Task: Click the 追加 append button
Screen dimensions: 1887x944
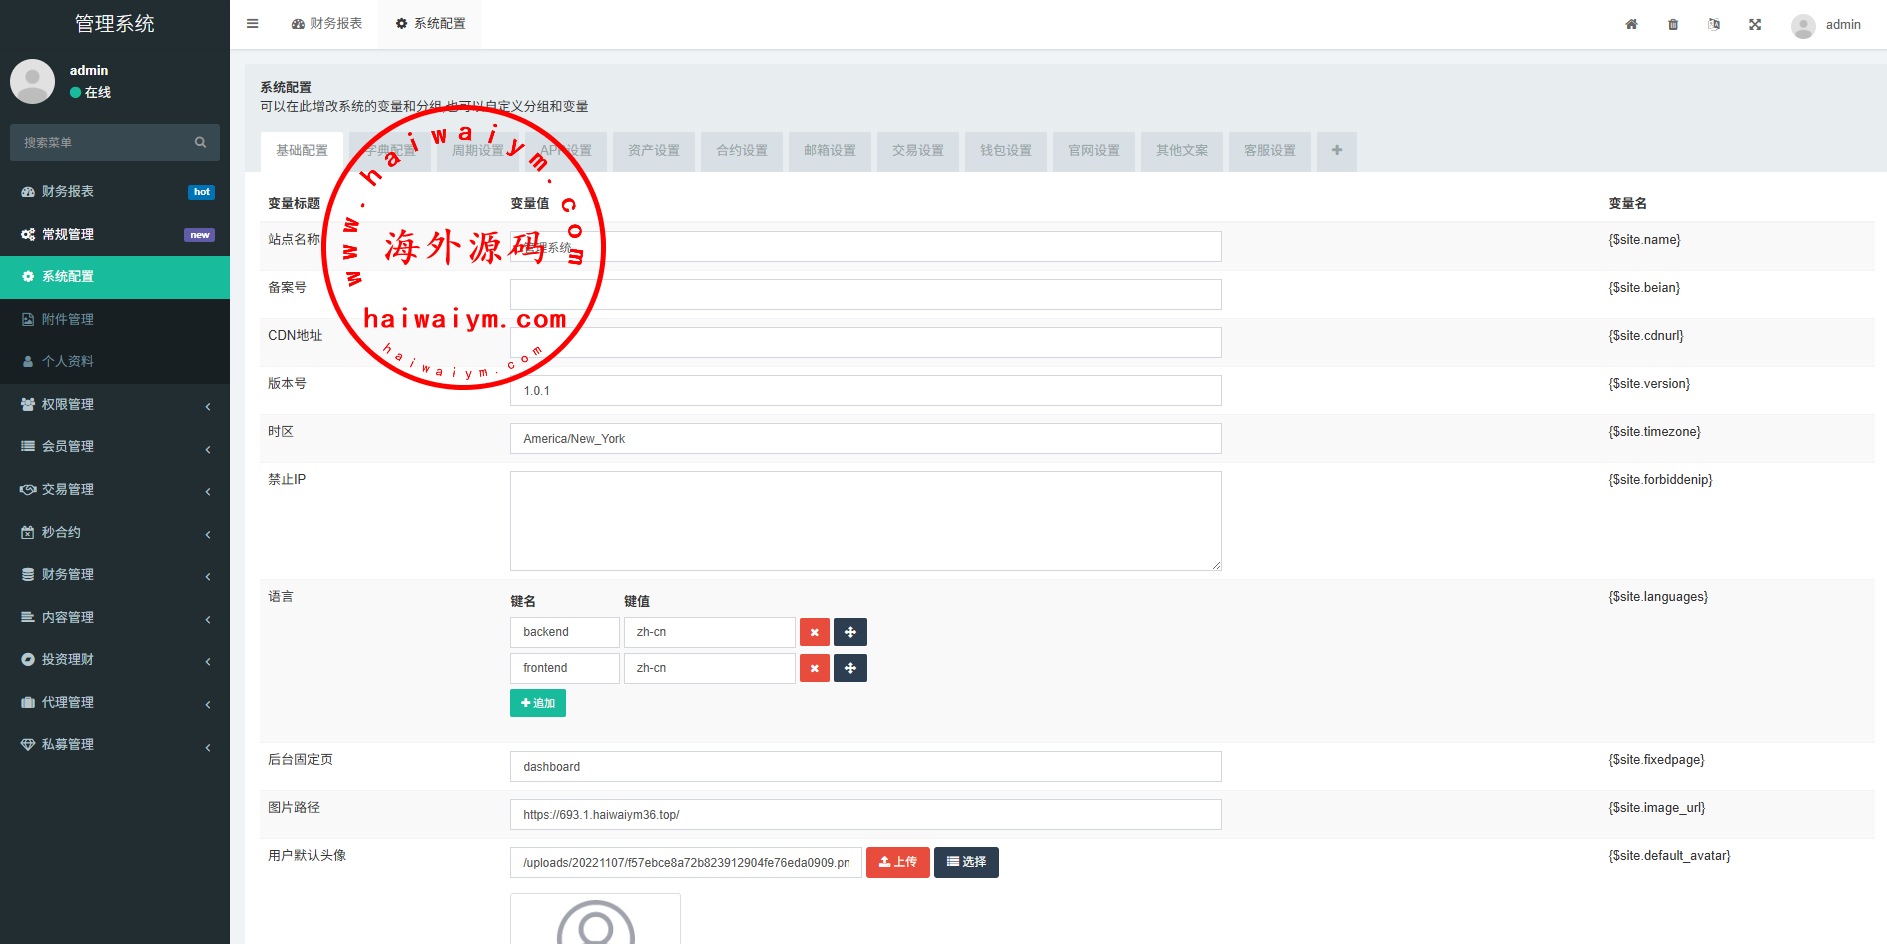Action: coord(538,703)
